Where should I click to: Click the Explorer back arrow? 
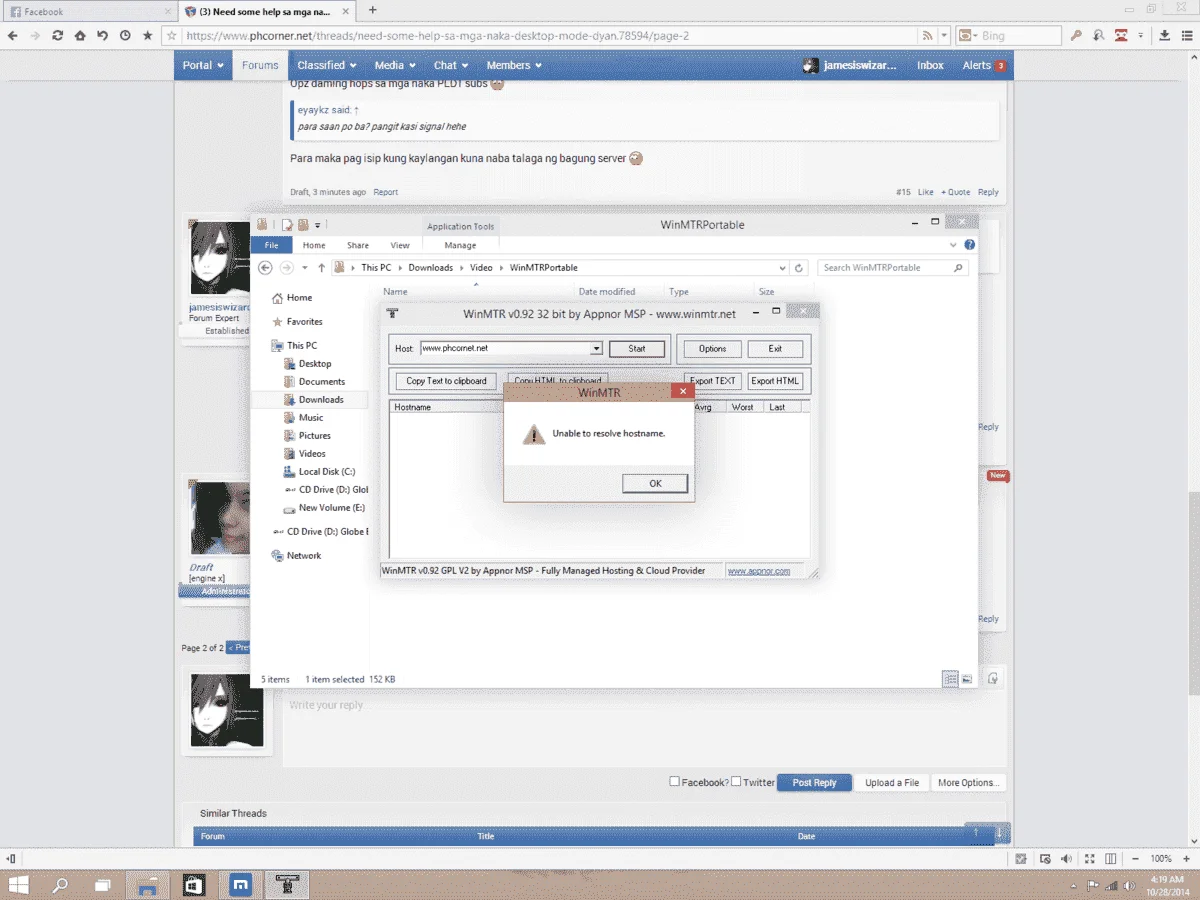click(x=265, y=268)
